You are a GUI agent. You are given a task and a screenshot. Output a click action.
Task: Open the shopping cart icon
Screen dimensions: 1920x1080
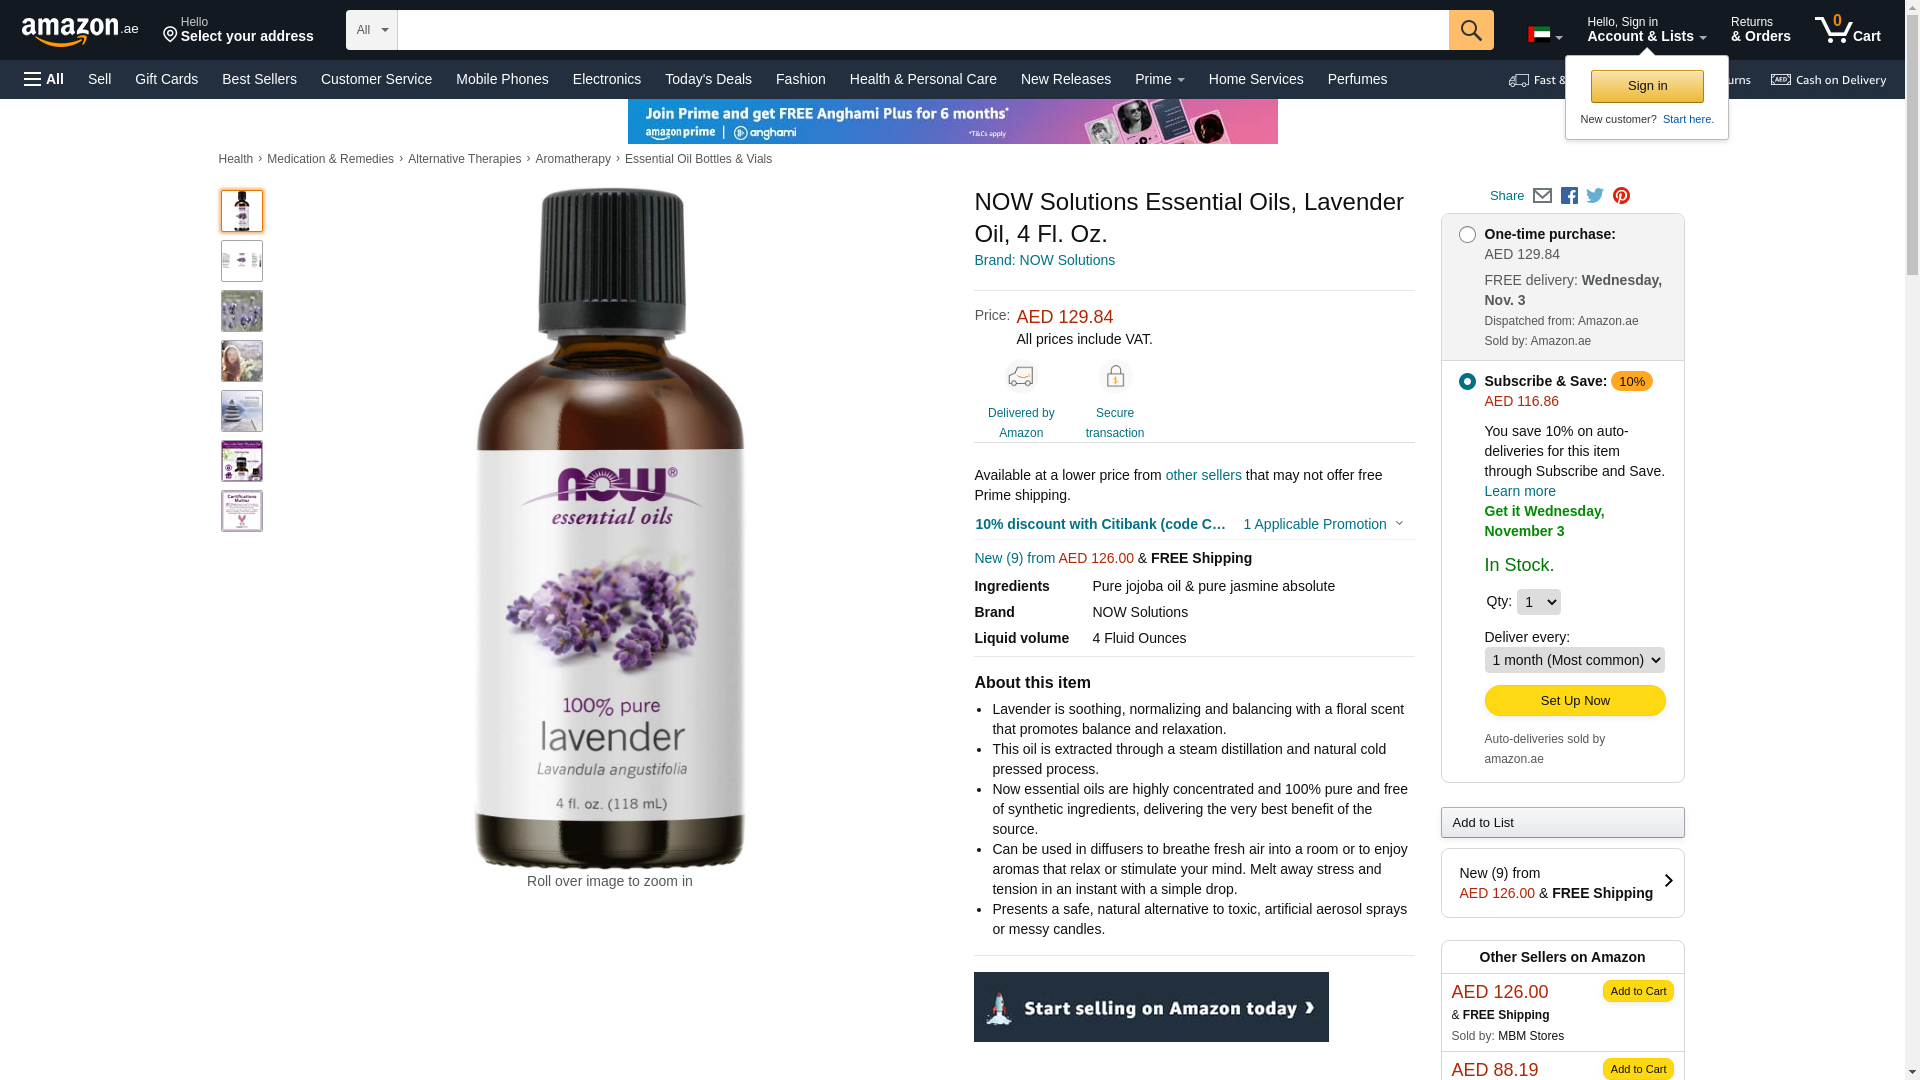pyautogui.click(x=1848, y=29)
